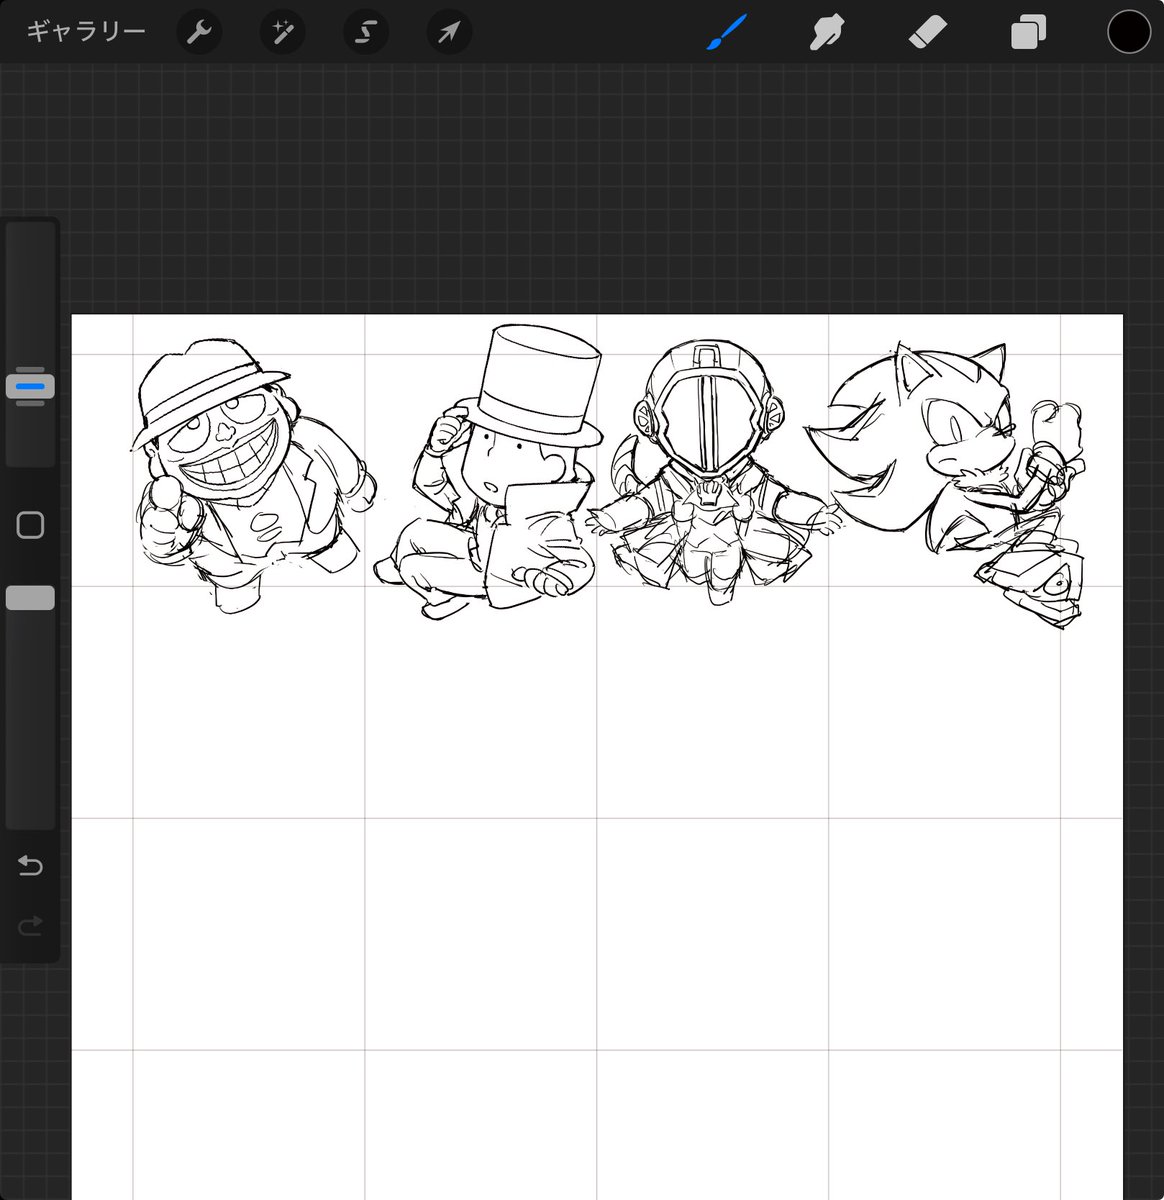Tap the astronaut helmet character sketch
The image size is (1164, 1200).
click(712, 472)
